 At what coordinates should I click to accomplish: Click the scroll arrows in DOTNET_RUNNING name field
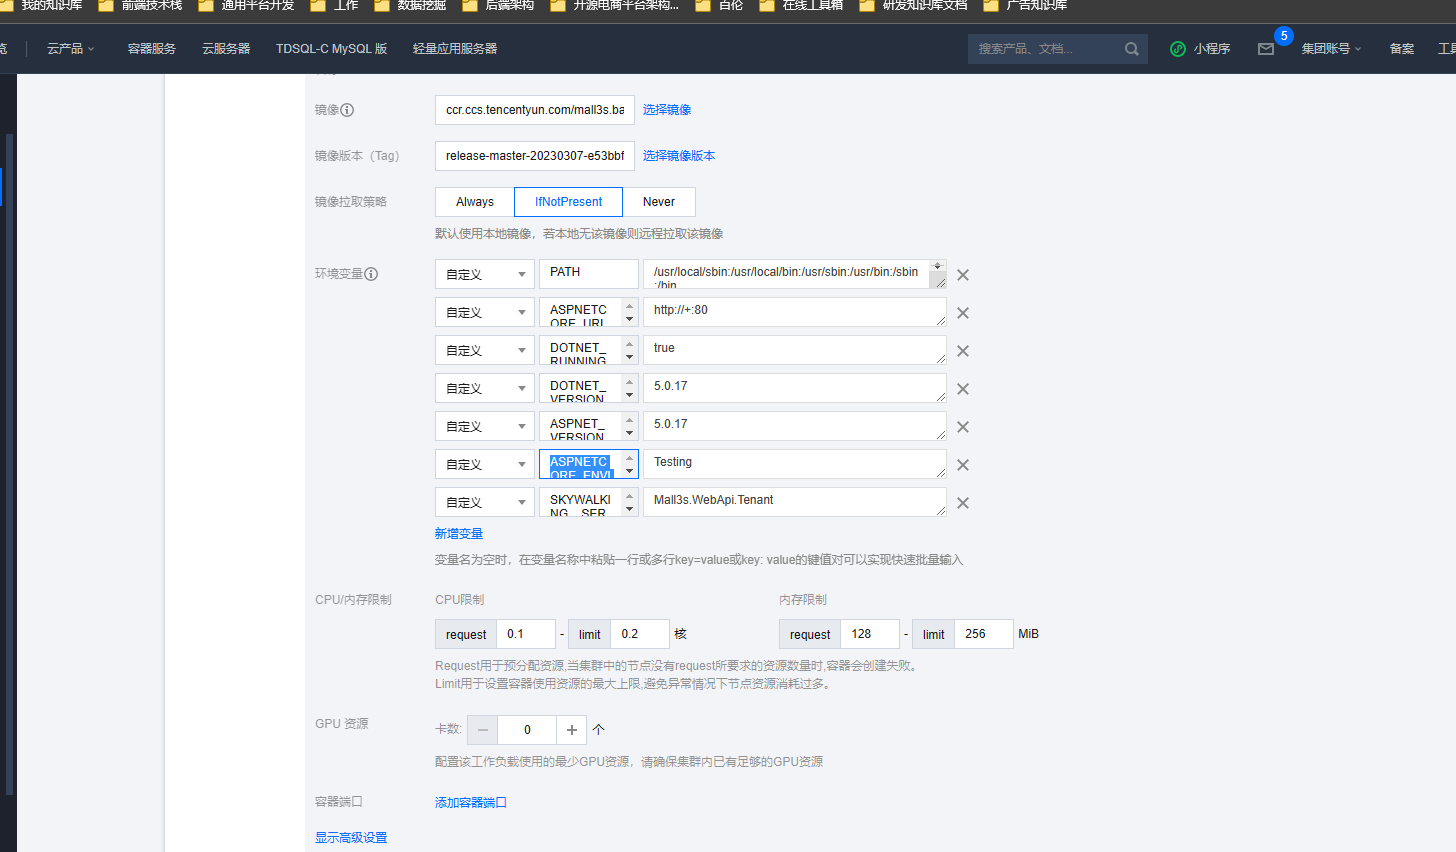click(629, 350)
